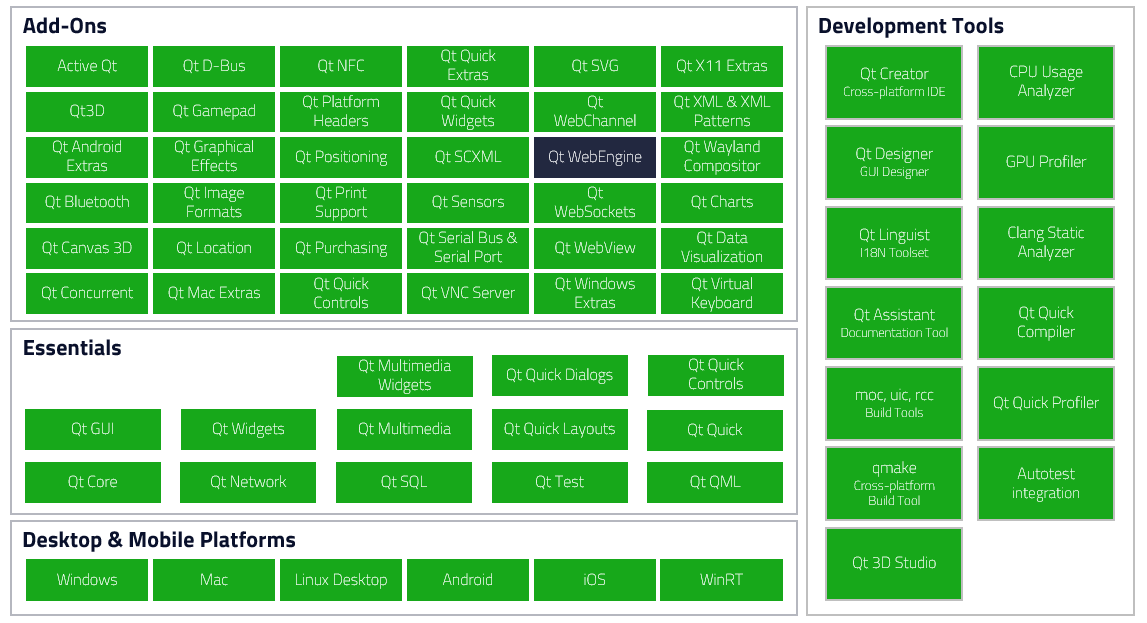Viewport: 1147px width, 623px height.
Task: Select Qt Platform Headers
Action: pos(341,111)
